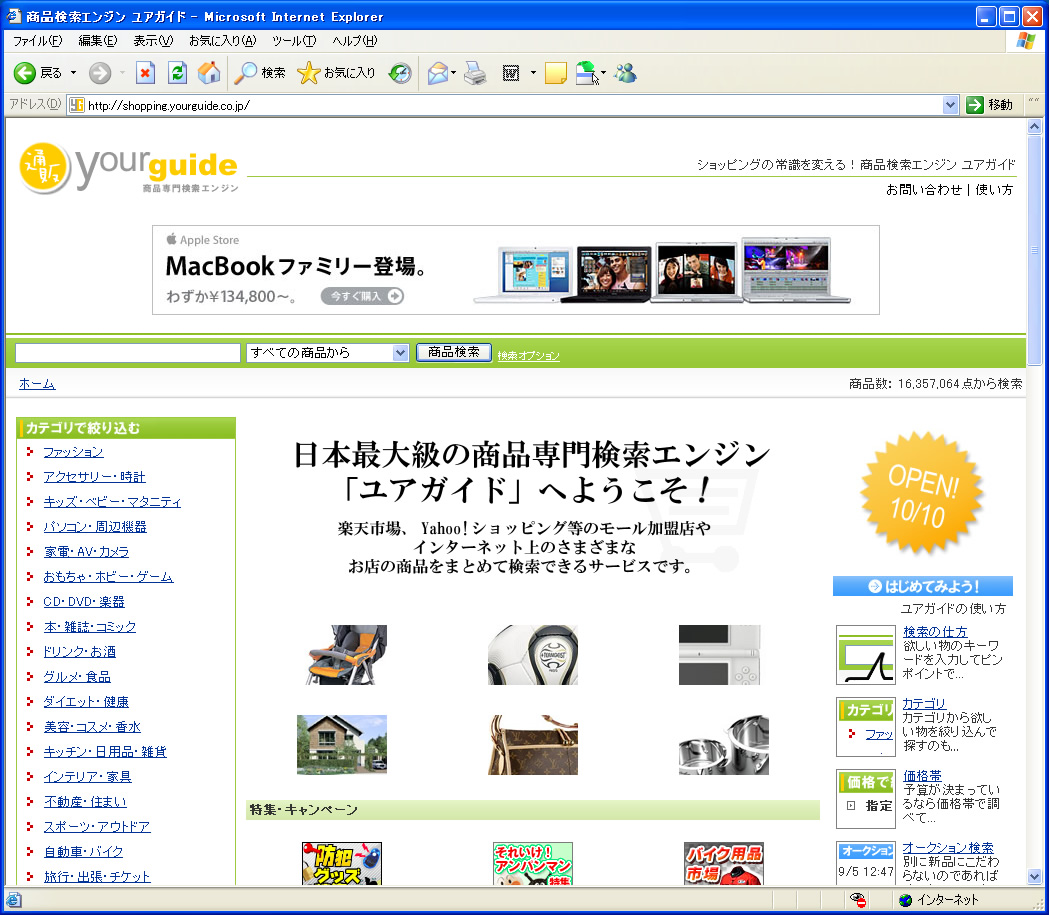Open the 表示(V) menu
Image resolution: width=1049 pixels, height=915 pixels.
tap(153, 41)
